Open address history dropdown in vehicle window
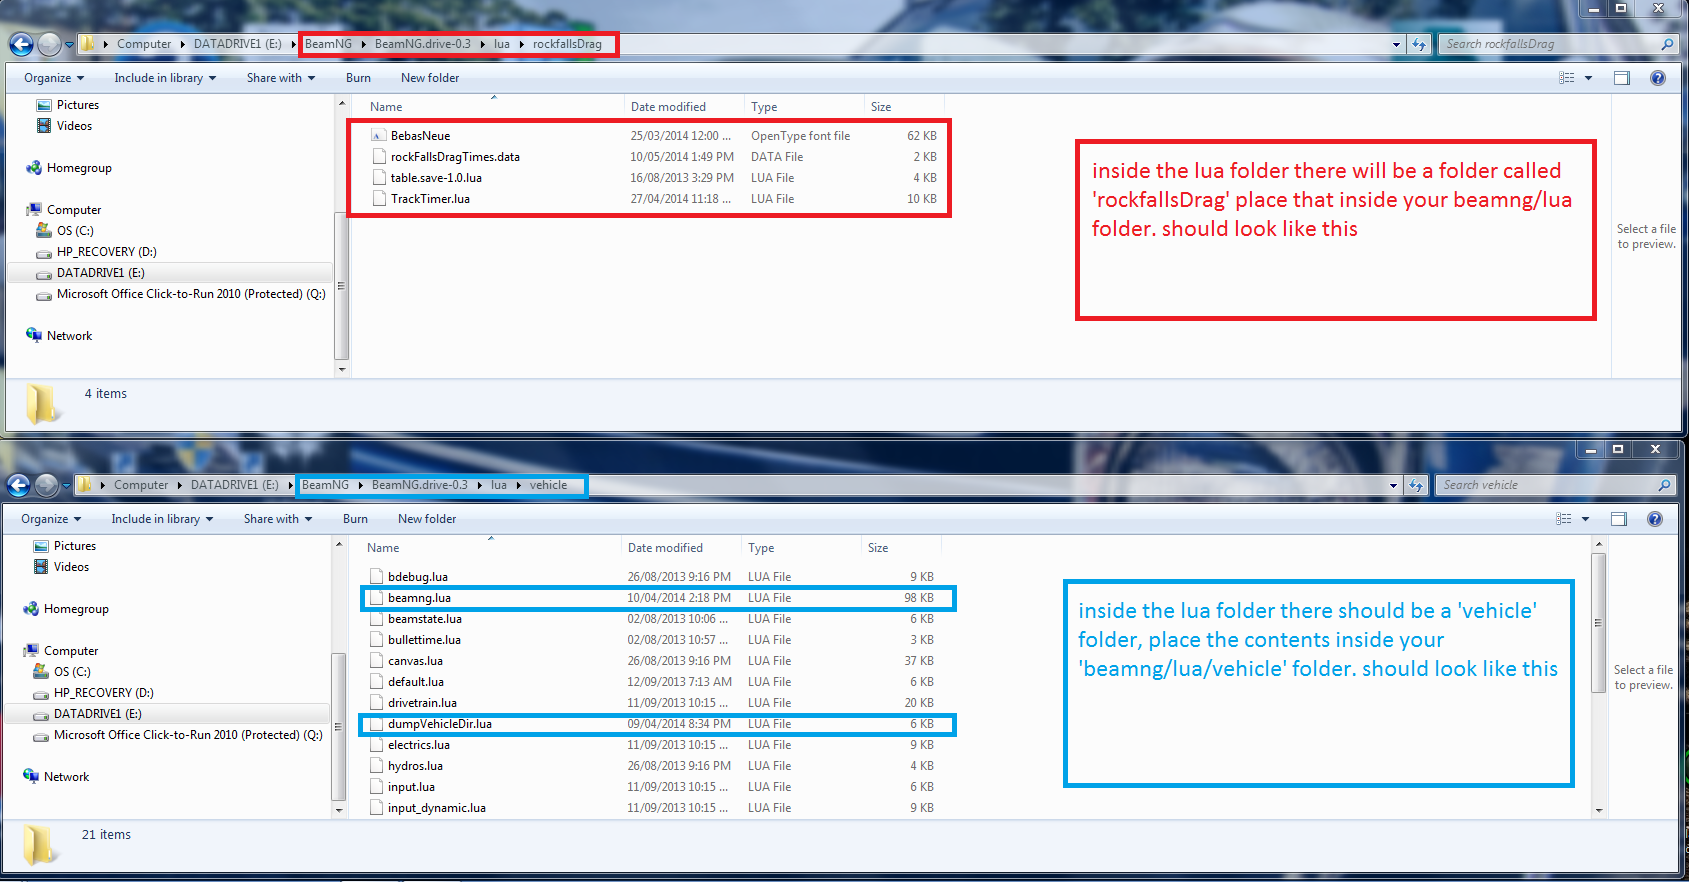The width and height of the screenshot is (1689, 882). click(1393, 485)
